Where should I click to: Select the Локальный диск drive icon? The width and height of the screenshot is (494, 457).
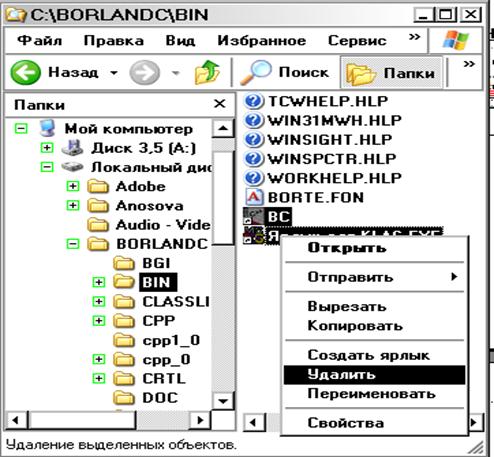(72, 167)
